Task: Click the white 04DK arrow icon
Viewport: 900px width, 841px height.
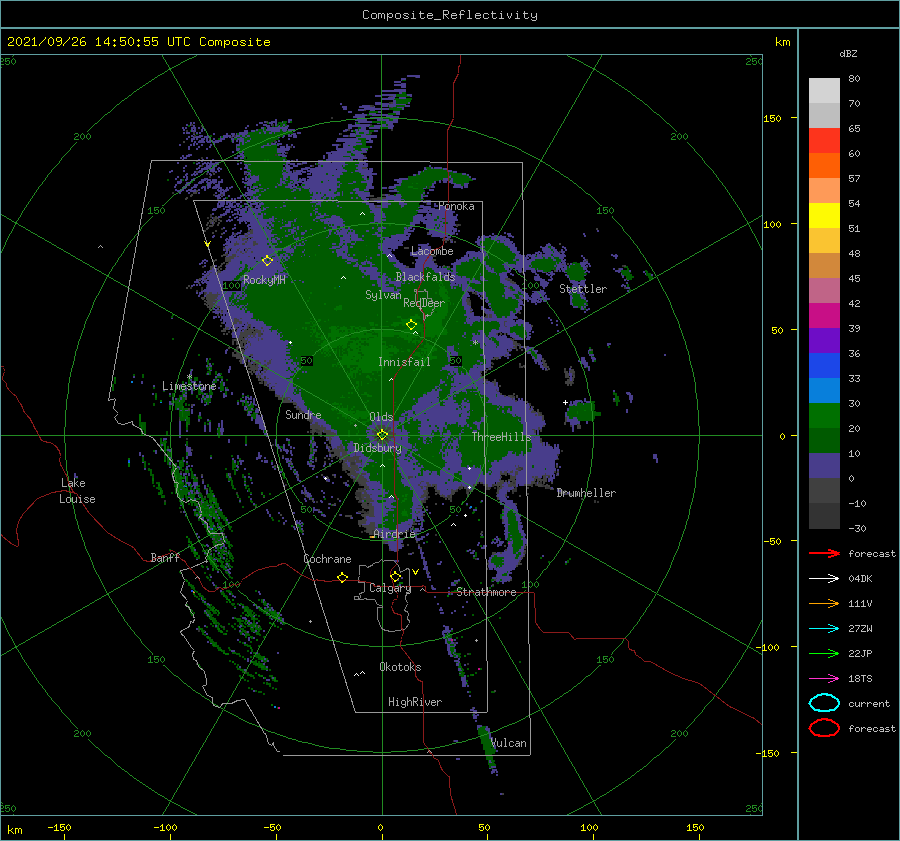Action: (x=824, y=578)
